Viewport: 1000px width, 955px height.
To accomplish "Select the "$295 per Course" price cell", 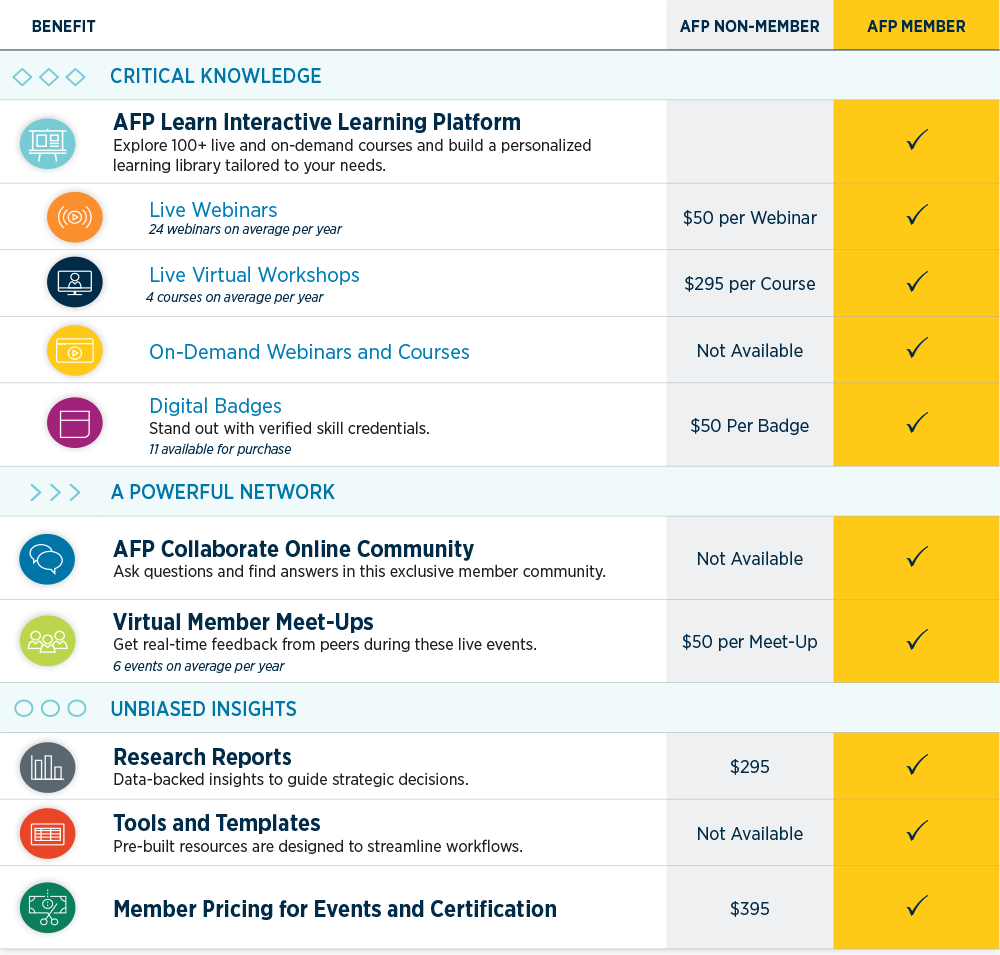I will pyautogui.click(x=750, y=284).
